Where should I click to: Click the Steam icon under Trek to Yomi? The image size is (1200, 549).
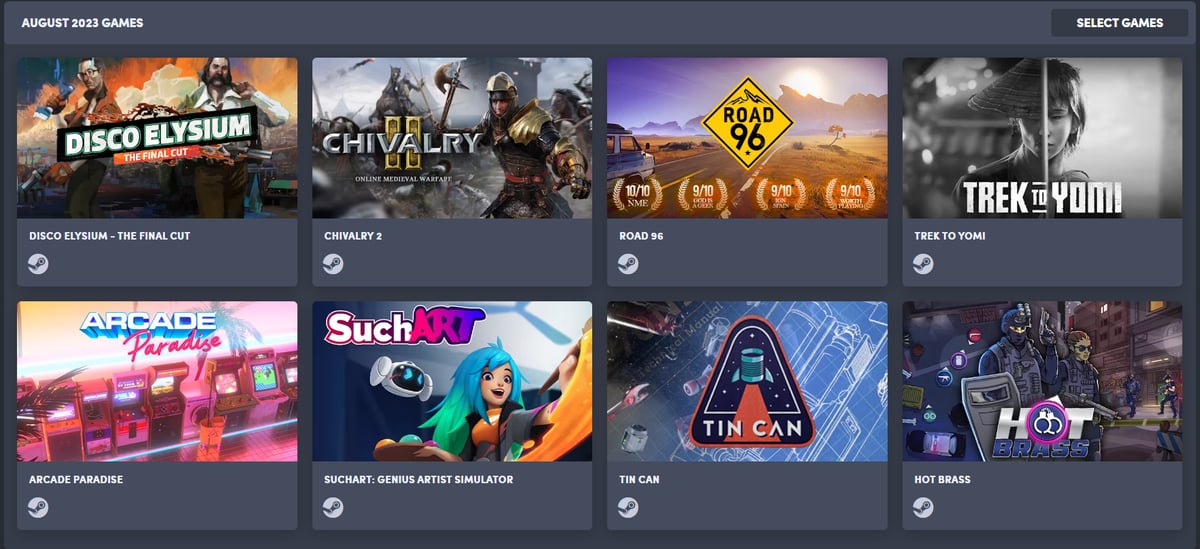(x=923, y=264)
